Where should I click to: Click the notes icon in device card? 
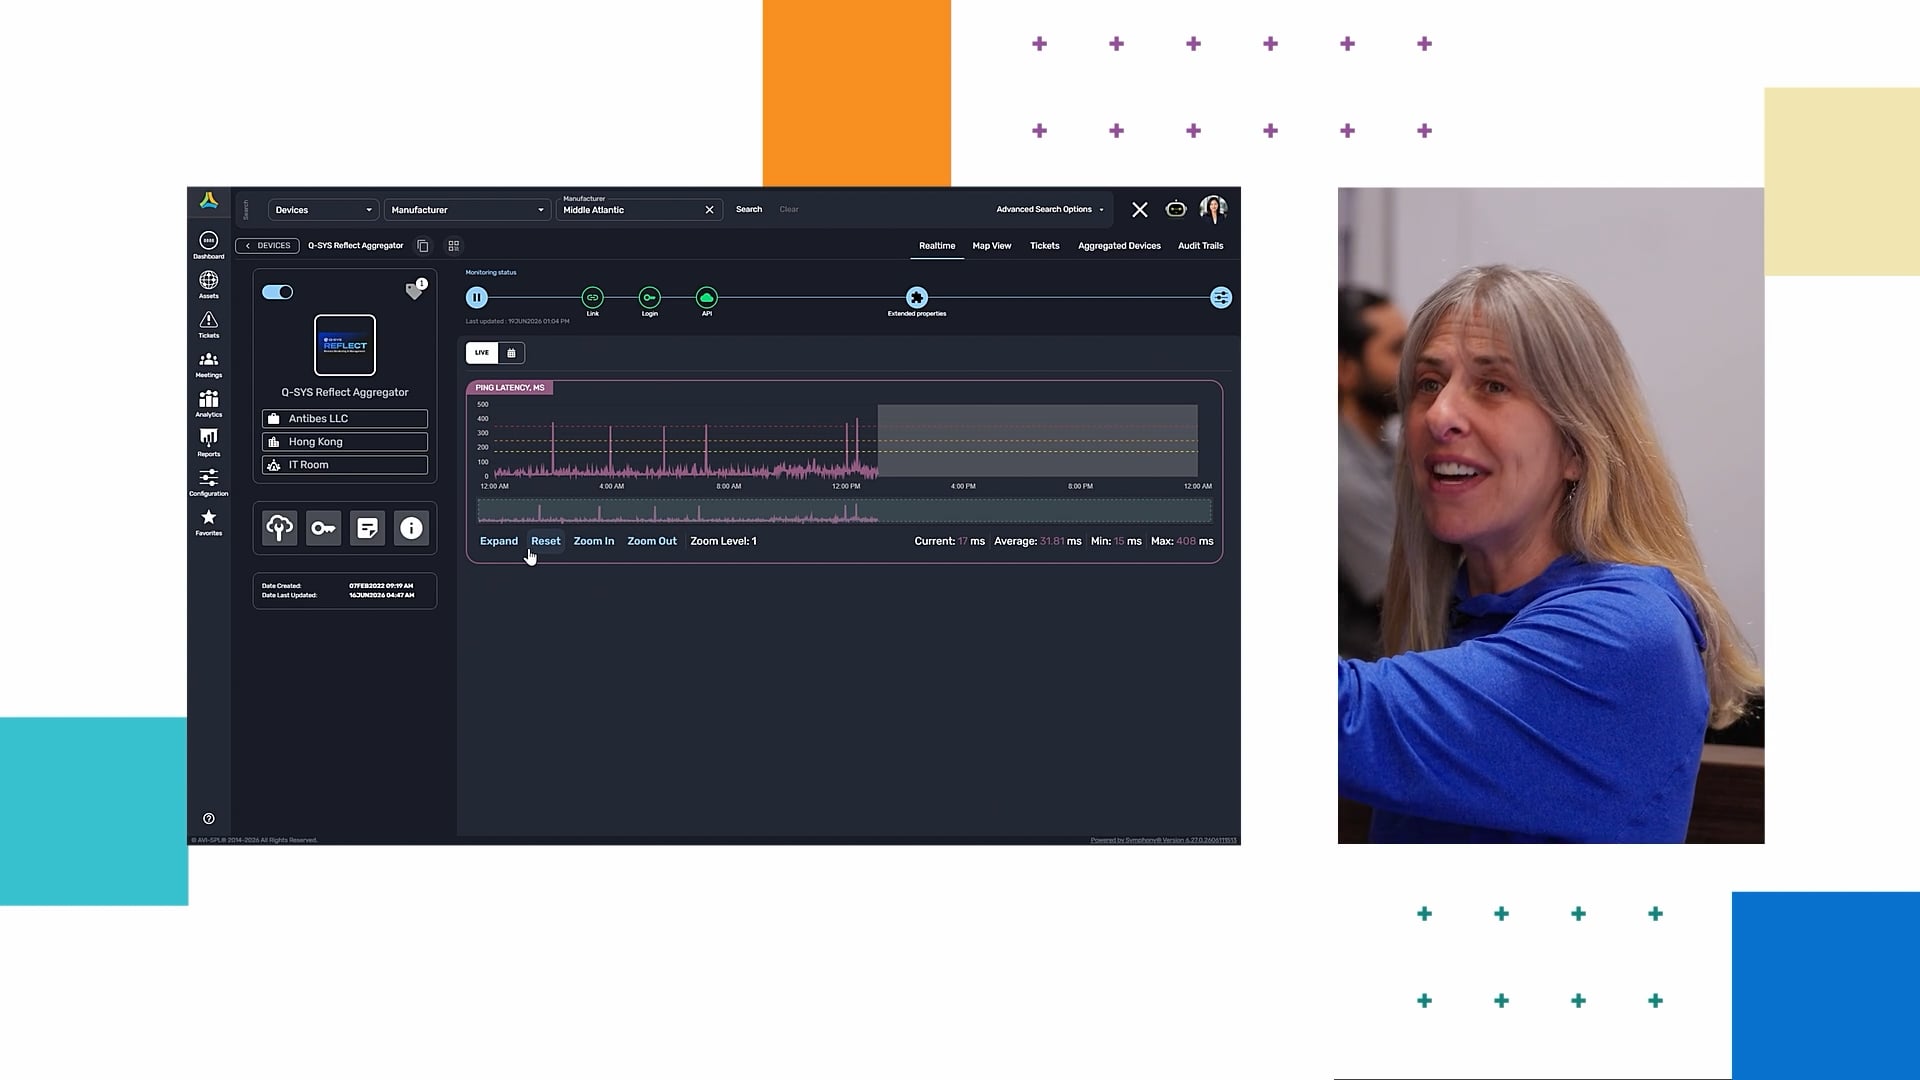pyautogui.click(x=367, y=528)
